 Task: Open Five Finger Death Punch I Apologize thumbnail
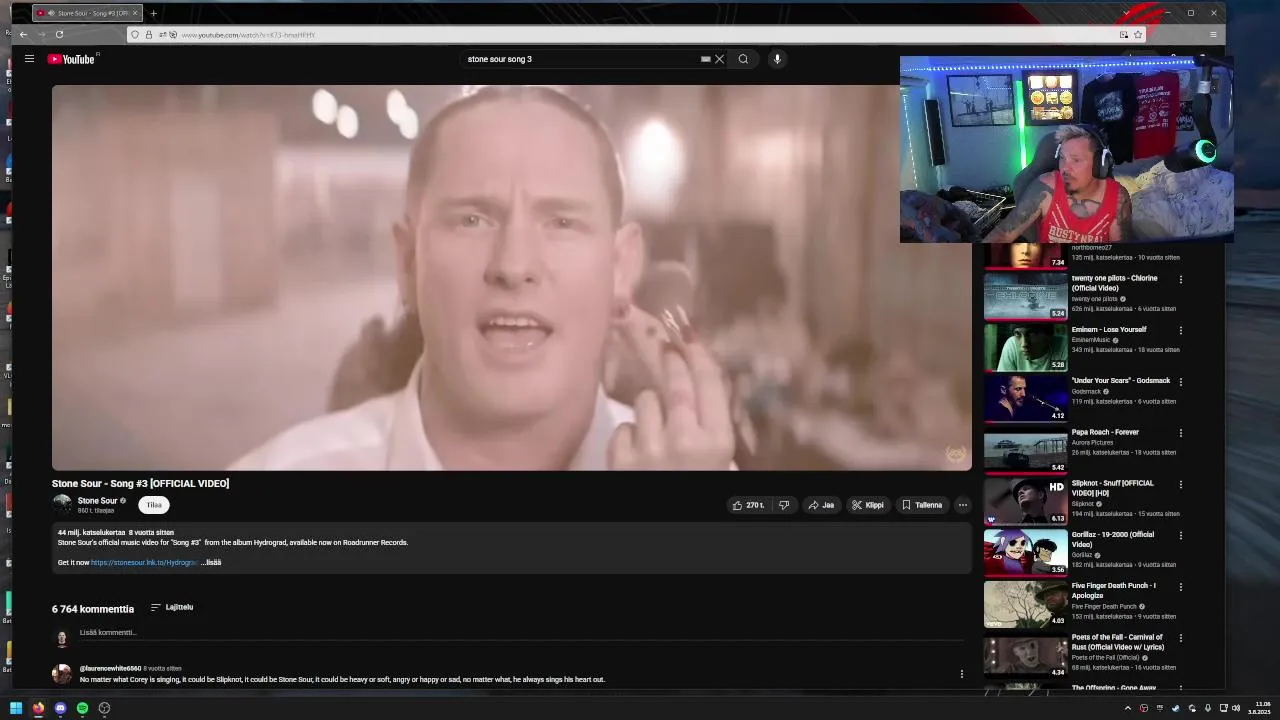pos(1025,603)
